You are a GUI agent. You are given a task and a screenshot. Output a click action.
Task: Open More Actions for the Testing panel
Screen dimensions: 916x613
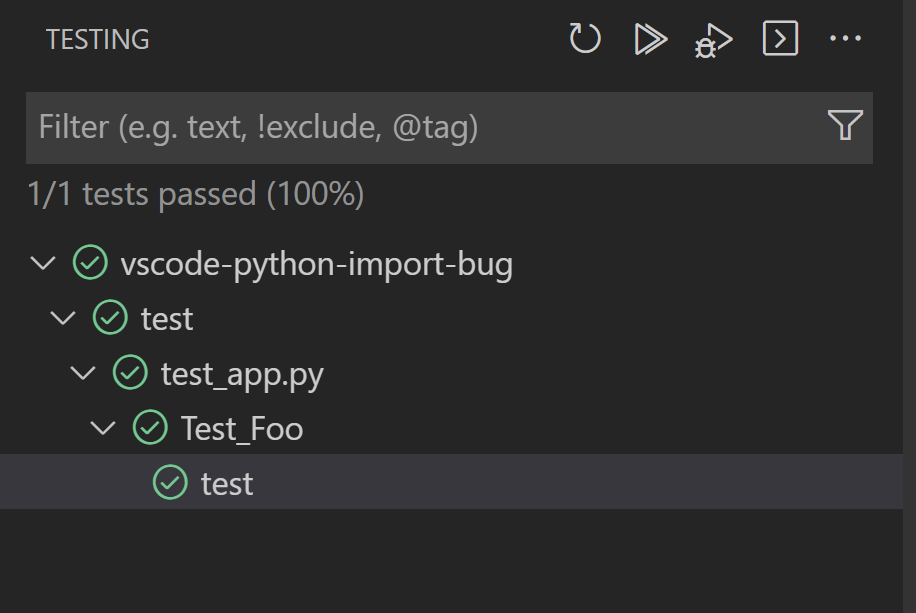[847, 38]
